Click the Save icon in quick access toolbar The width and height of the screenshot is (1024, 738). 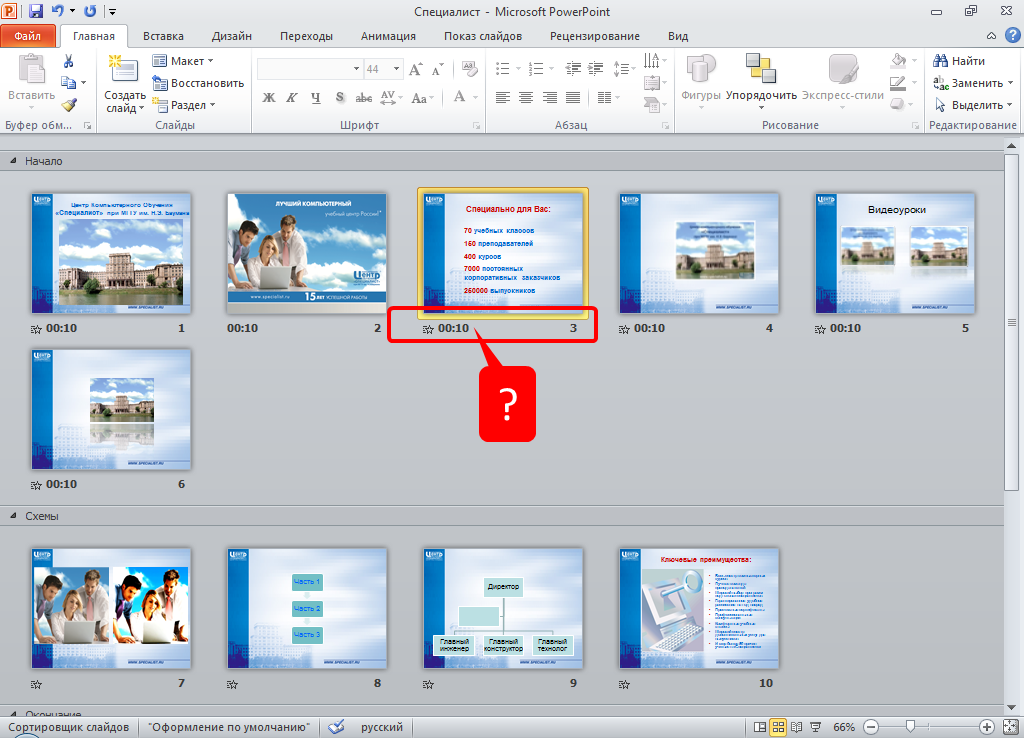36,11
